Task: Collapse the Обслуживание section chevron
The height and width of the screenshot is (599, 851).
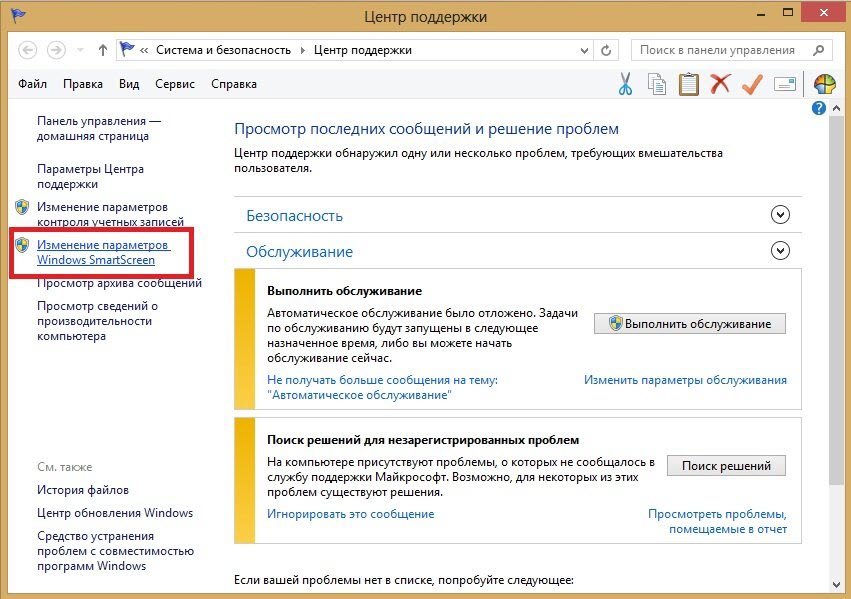Action: (781, 252)
